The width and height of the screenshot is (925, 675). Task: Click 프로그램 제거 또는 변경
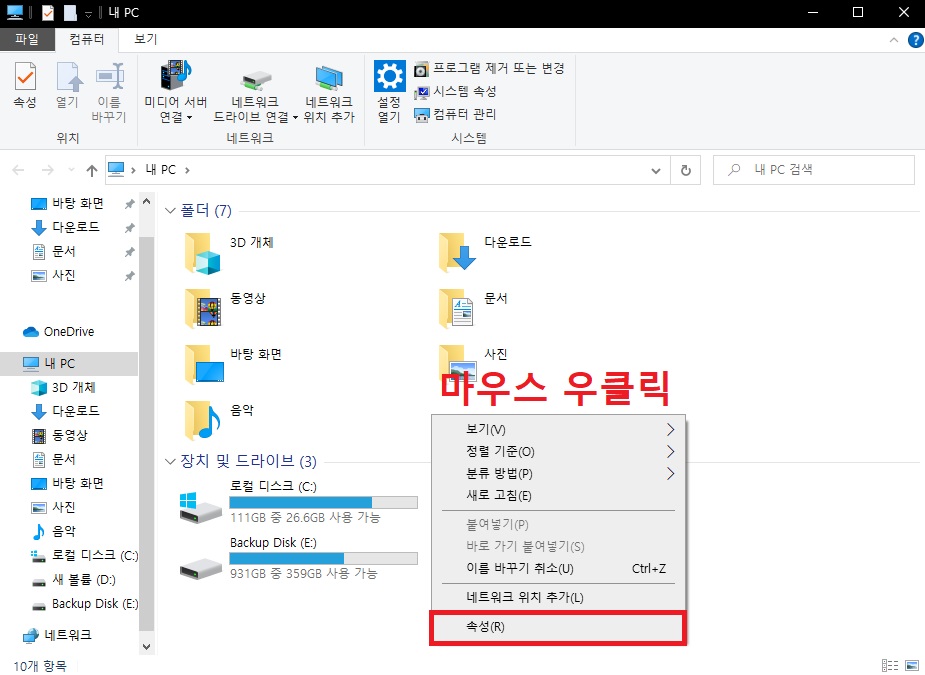click(489, 68)
